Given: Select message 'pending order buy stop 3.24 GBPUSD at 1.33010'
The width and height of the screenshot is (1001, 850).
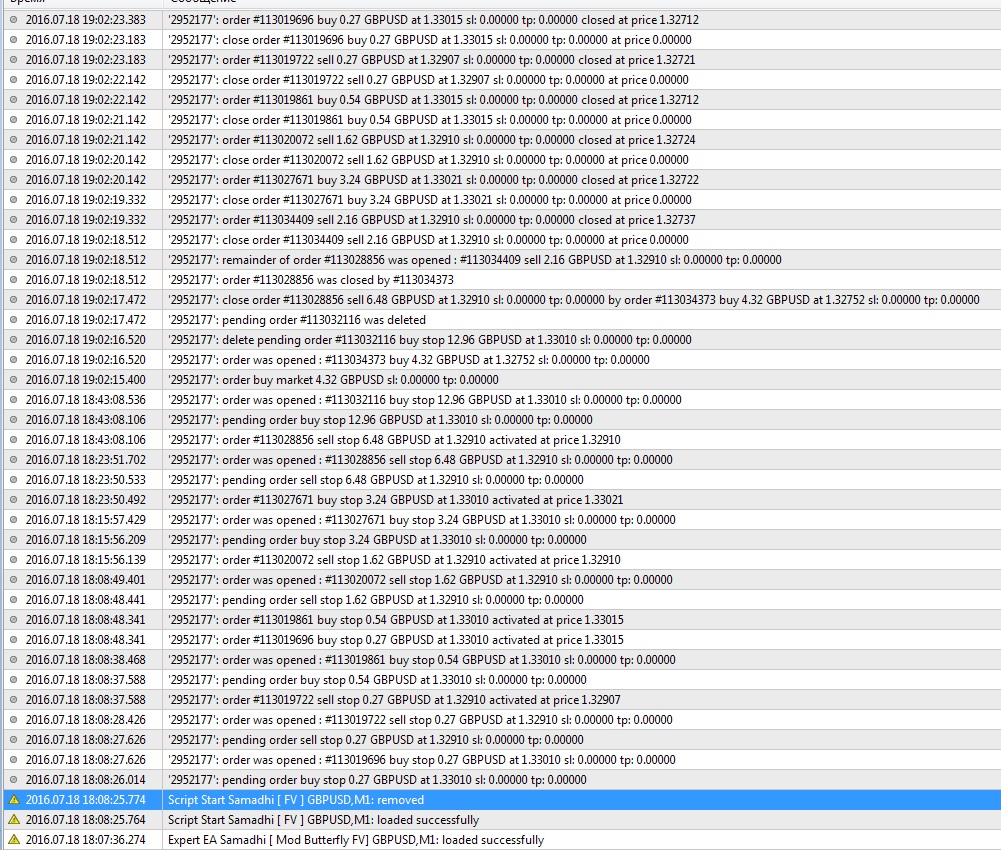Looking at the screenshot, I should coord(377,540).
